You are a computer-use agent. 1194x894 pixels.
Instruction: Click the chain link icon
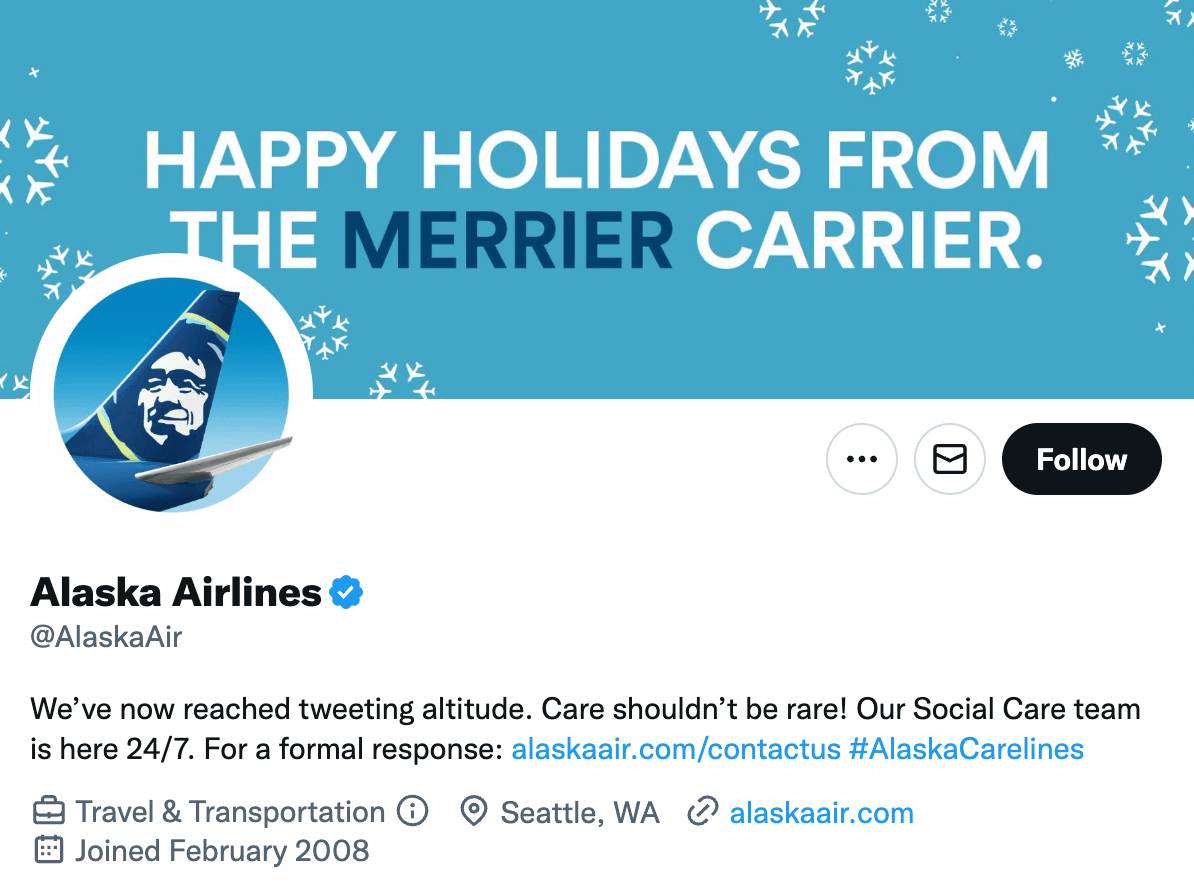click(x=703, y=812)
